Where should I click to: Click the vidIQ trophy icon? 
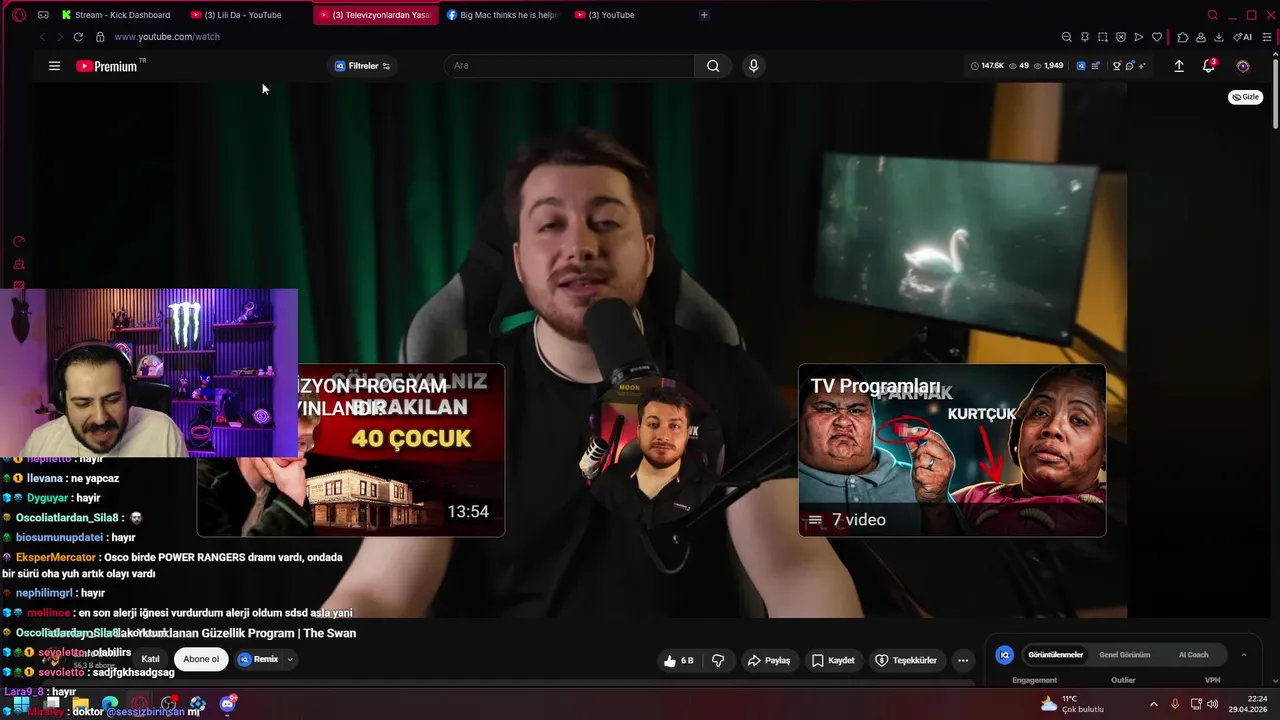pyautogui.click(x=1117, y=66)
